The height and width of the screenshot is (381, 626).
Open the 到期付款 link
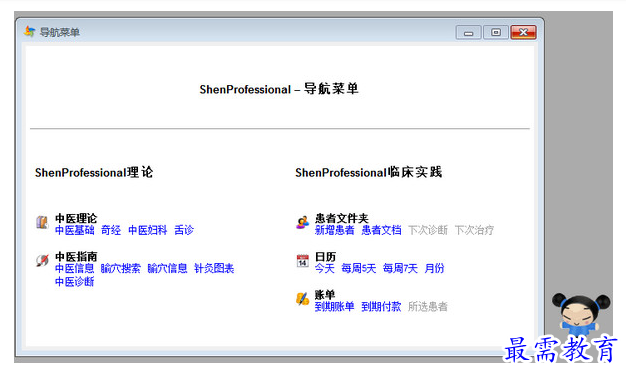pos(381,307)
